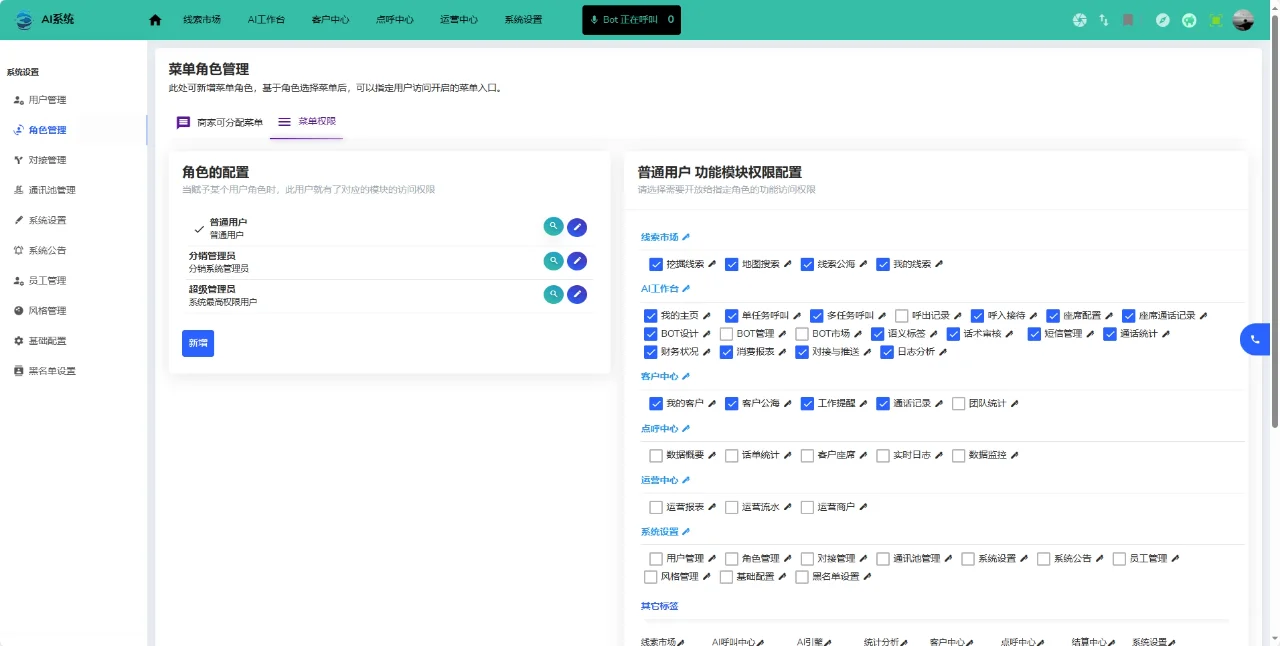Screen dimensions: 1280x646
Task: Select the 普通用户 role row
Action: (228, 228)
